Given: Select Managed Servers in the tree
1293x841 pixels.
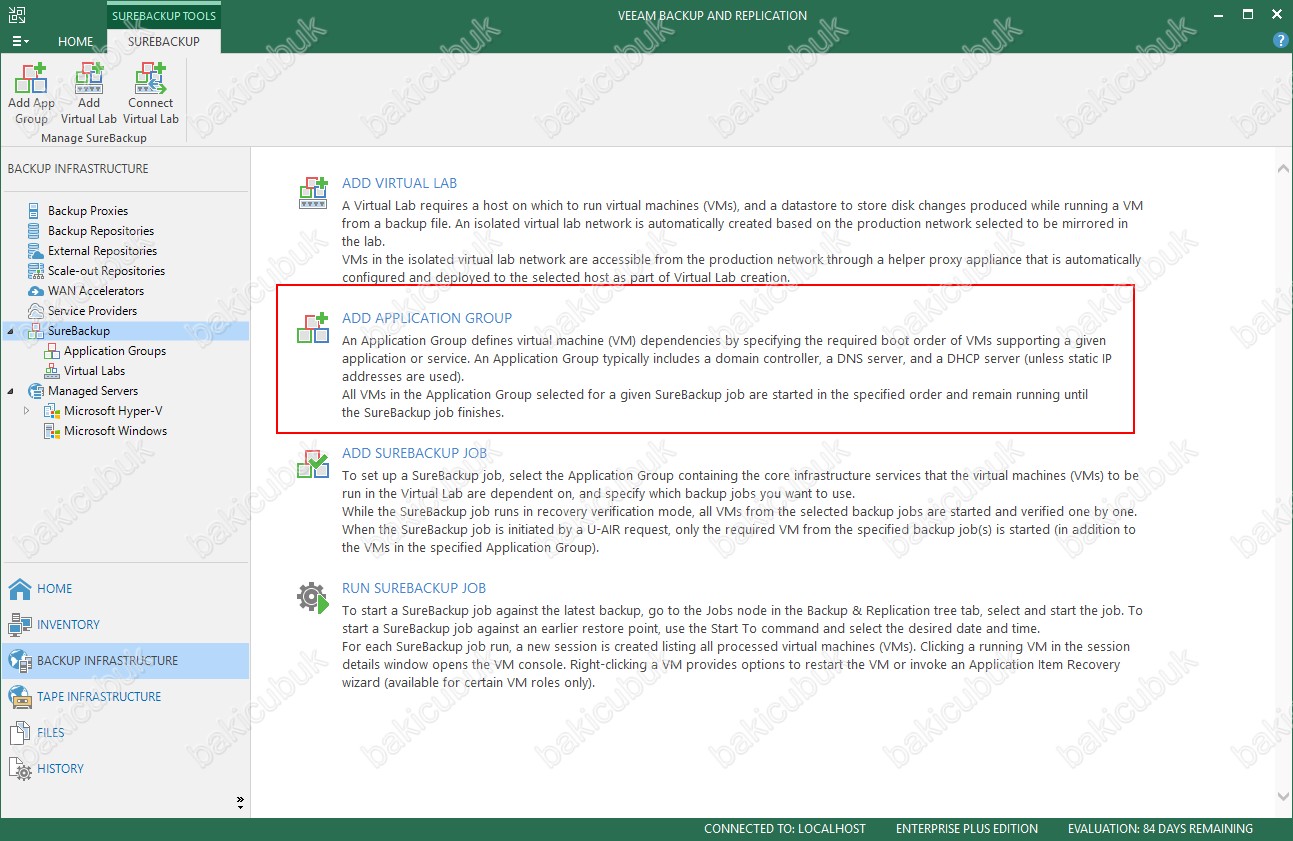Looking at the screenshot, I should (x=93, y=391).
